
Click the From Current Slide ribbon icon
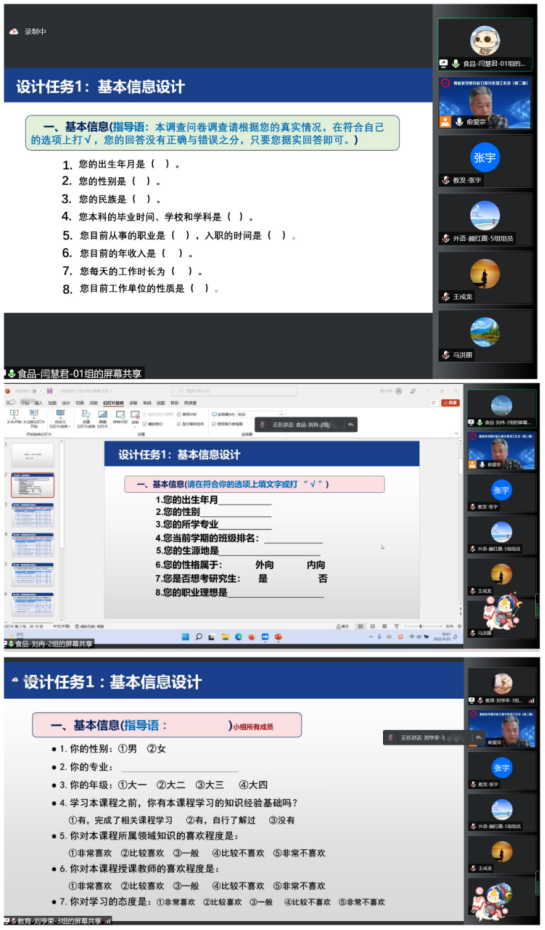pos(34,417)
